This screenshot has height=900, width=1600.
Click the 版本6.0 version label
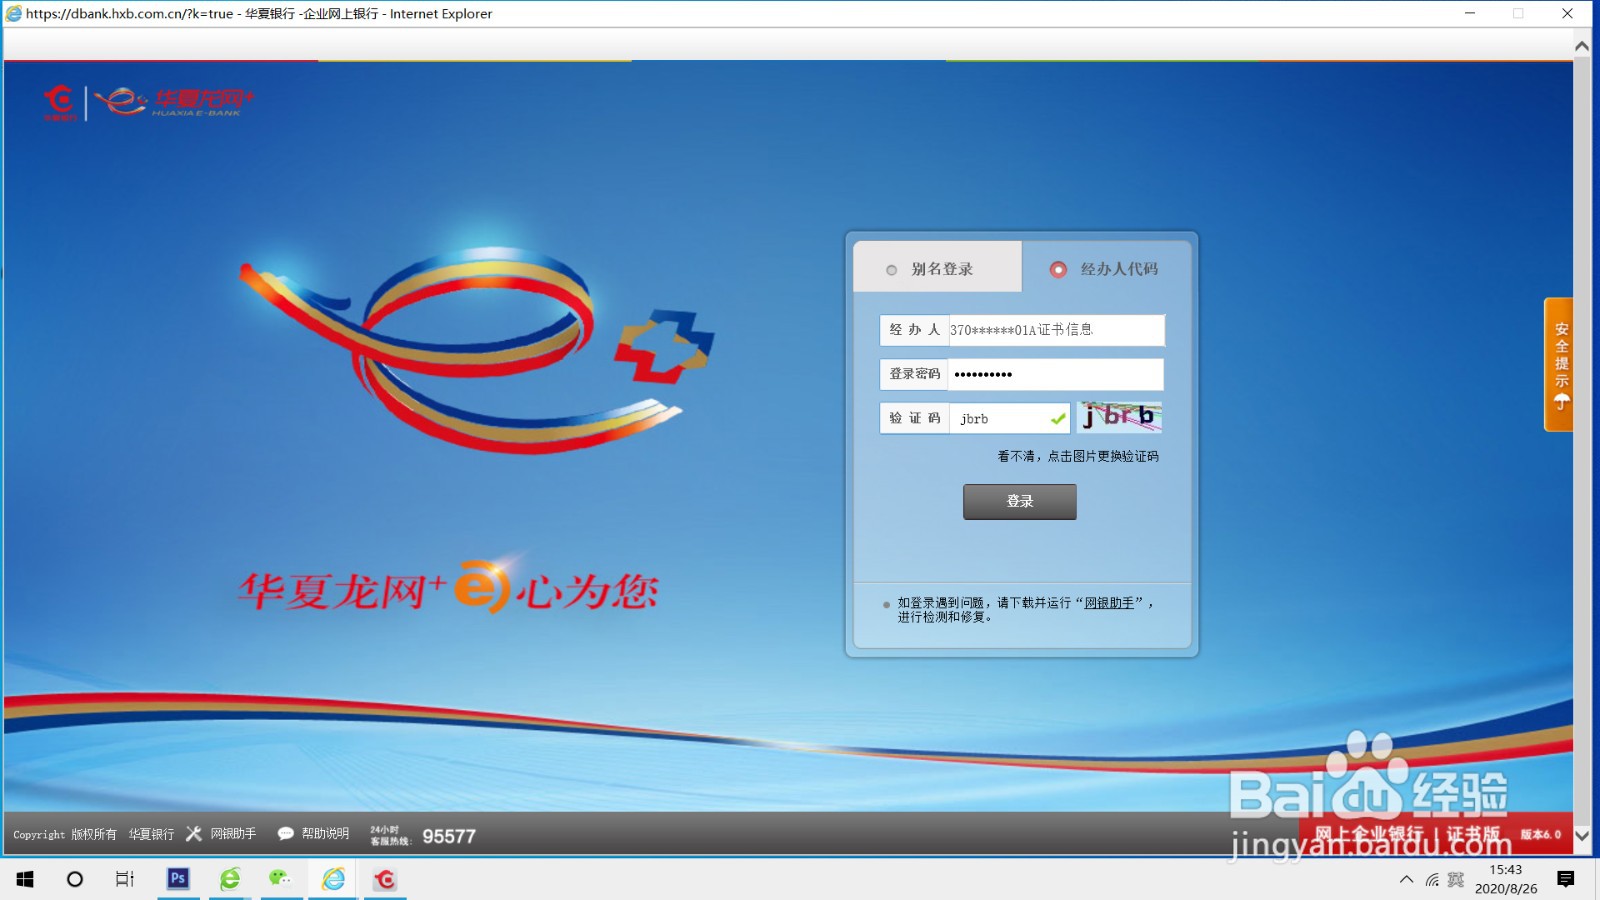tap(1541, 834)
